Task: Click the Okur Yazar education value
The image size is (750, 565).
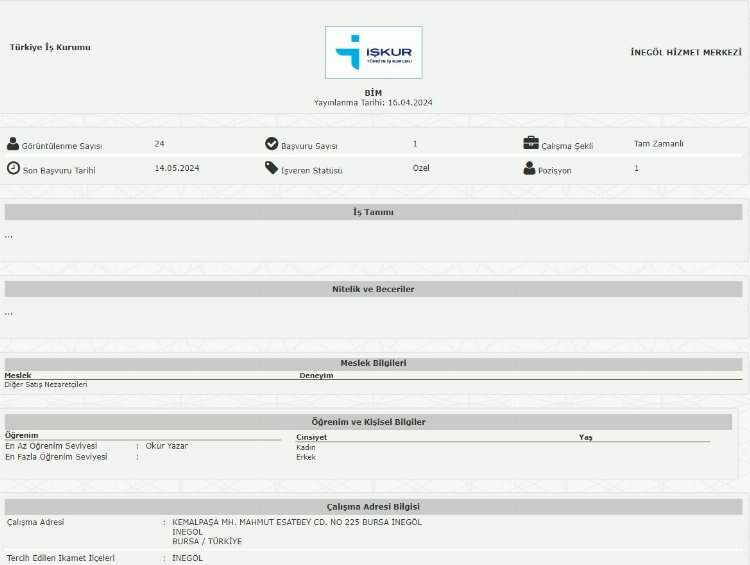Action: (167, 446)
